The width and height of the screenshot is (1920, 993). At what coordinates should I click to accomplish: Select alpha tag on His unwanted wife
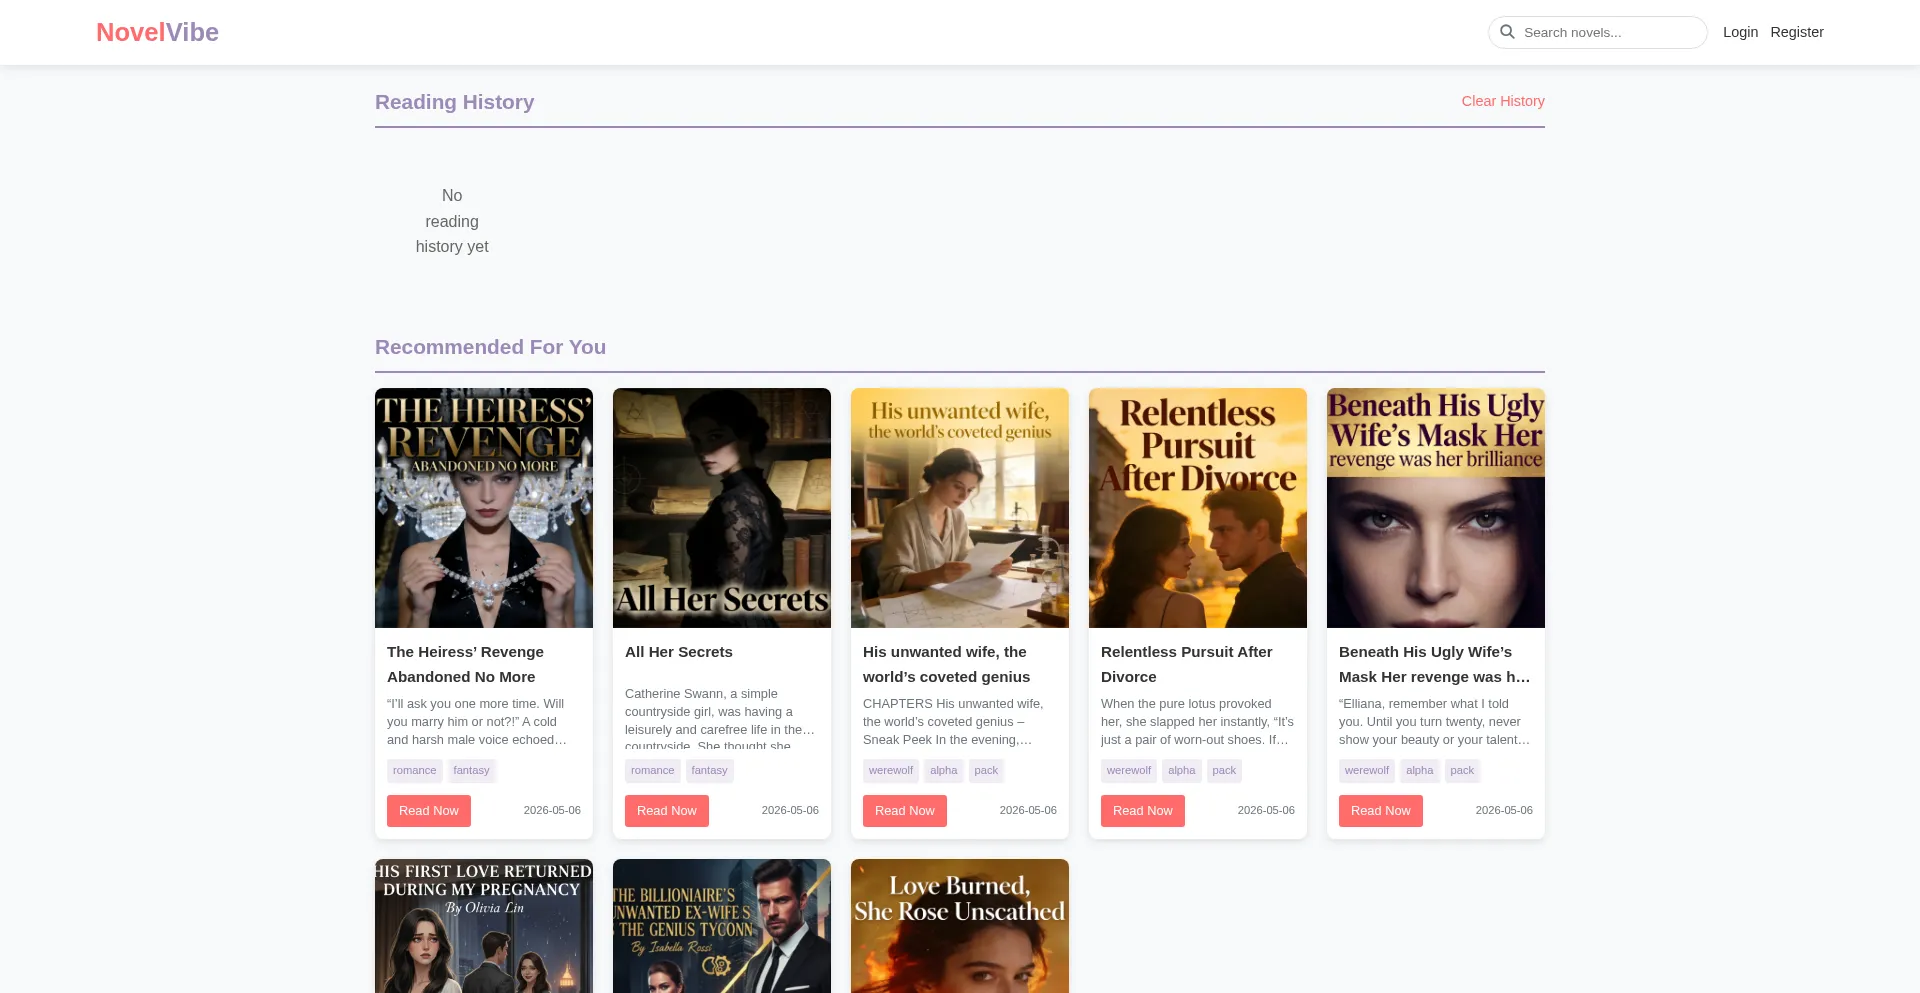coord(944,771)
